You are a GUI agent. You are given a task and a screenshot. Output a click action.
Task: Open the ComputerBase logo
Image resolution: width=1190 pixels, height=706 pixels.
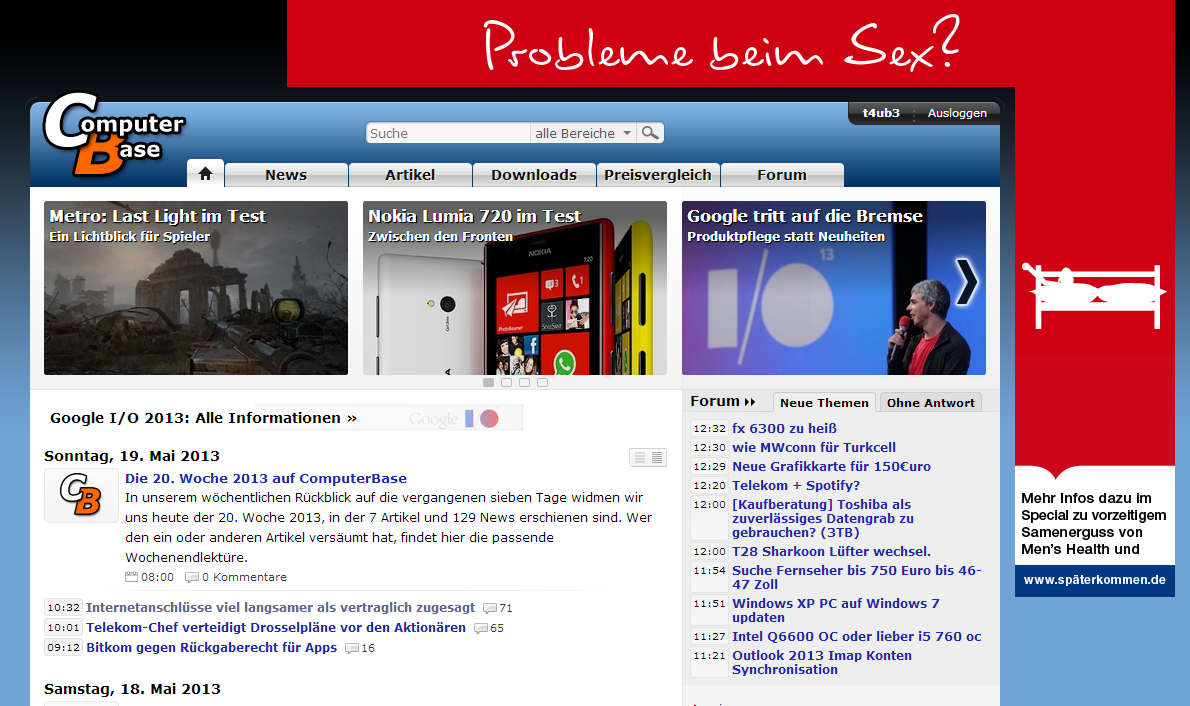click(114, 134)
